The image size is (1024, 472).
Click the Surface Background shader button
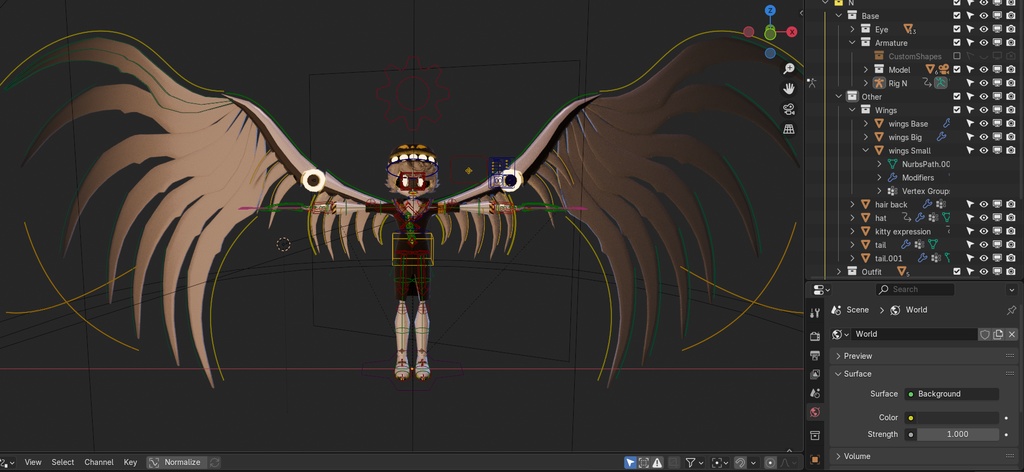click(x=952, y=394)
